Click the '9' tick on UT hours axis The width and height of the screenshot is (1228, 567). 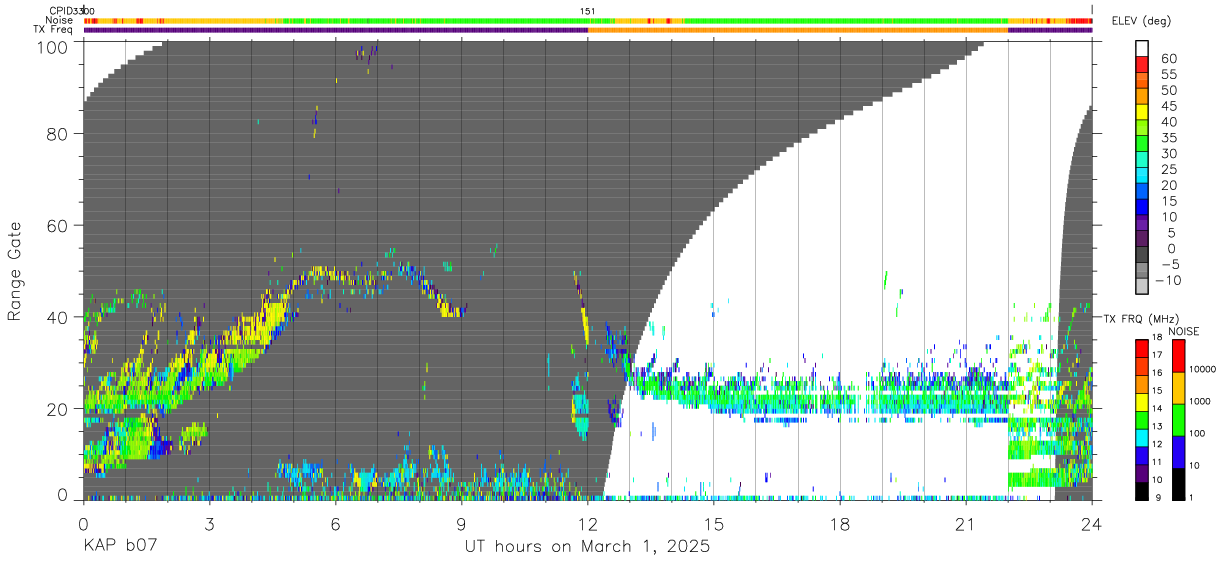click(x=462, y=523)
